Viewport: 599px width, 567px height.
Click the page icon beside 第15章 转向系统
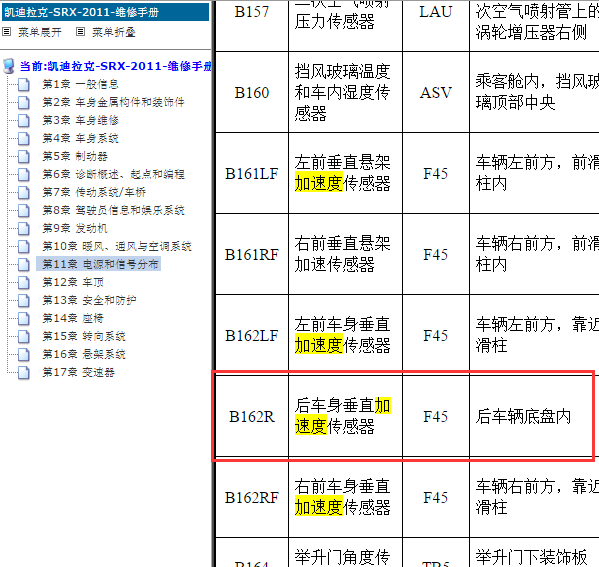[24, 336]
